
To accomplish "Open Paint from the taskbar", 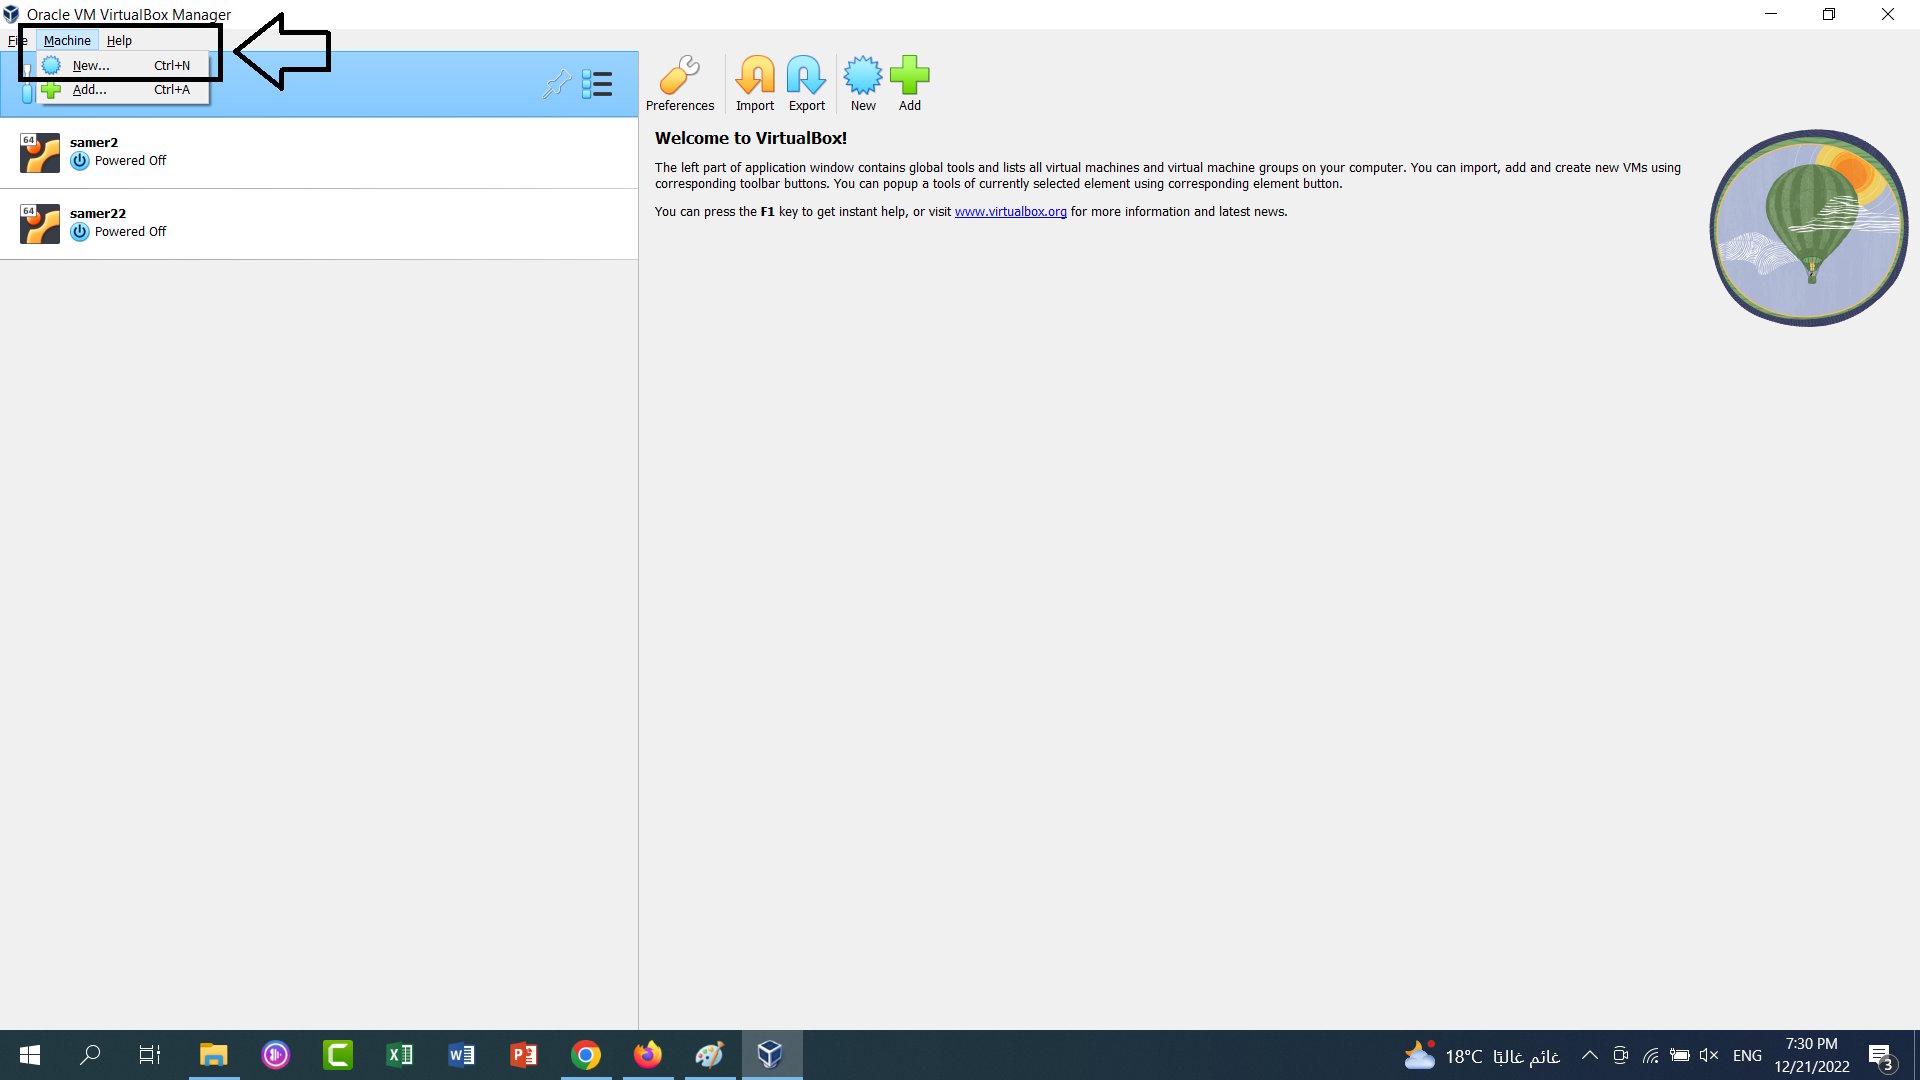I will [710, 1055].
